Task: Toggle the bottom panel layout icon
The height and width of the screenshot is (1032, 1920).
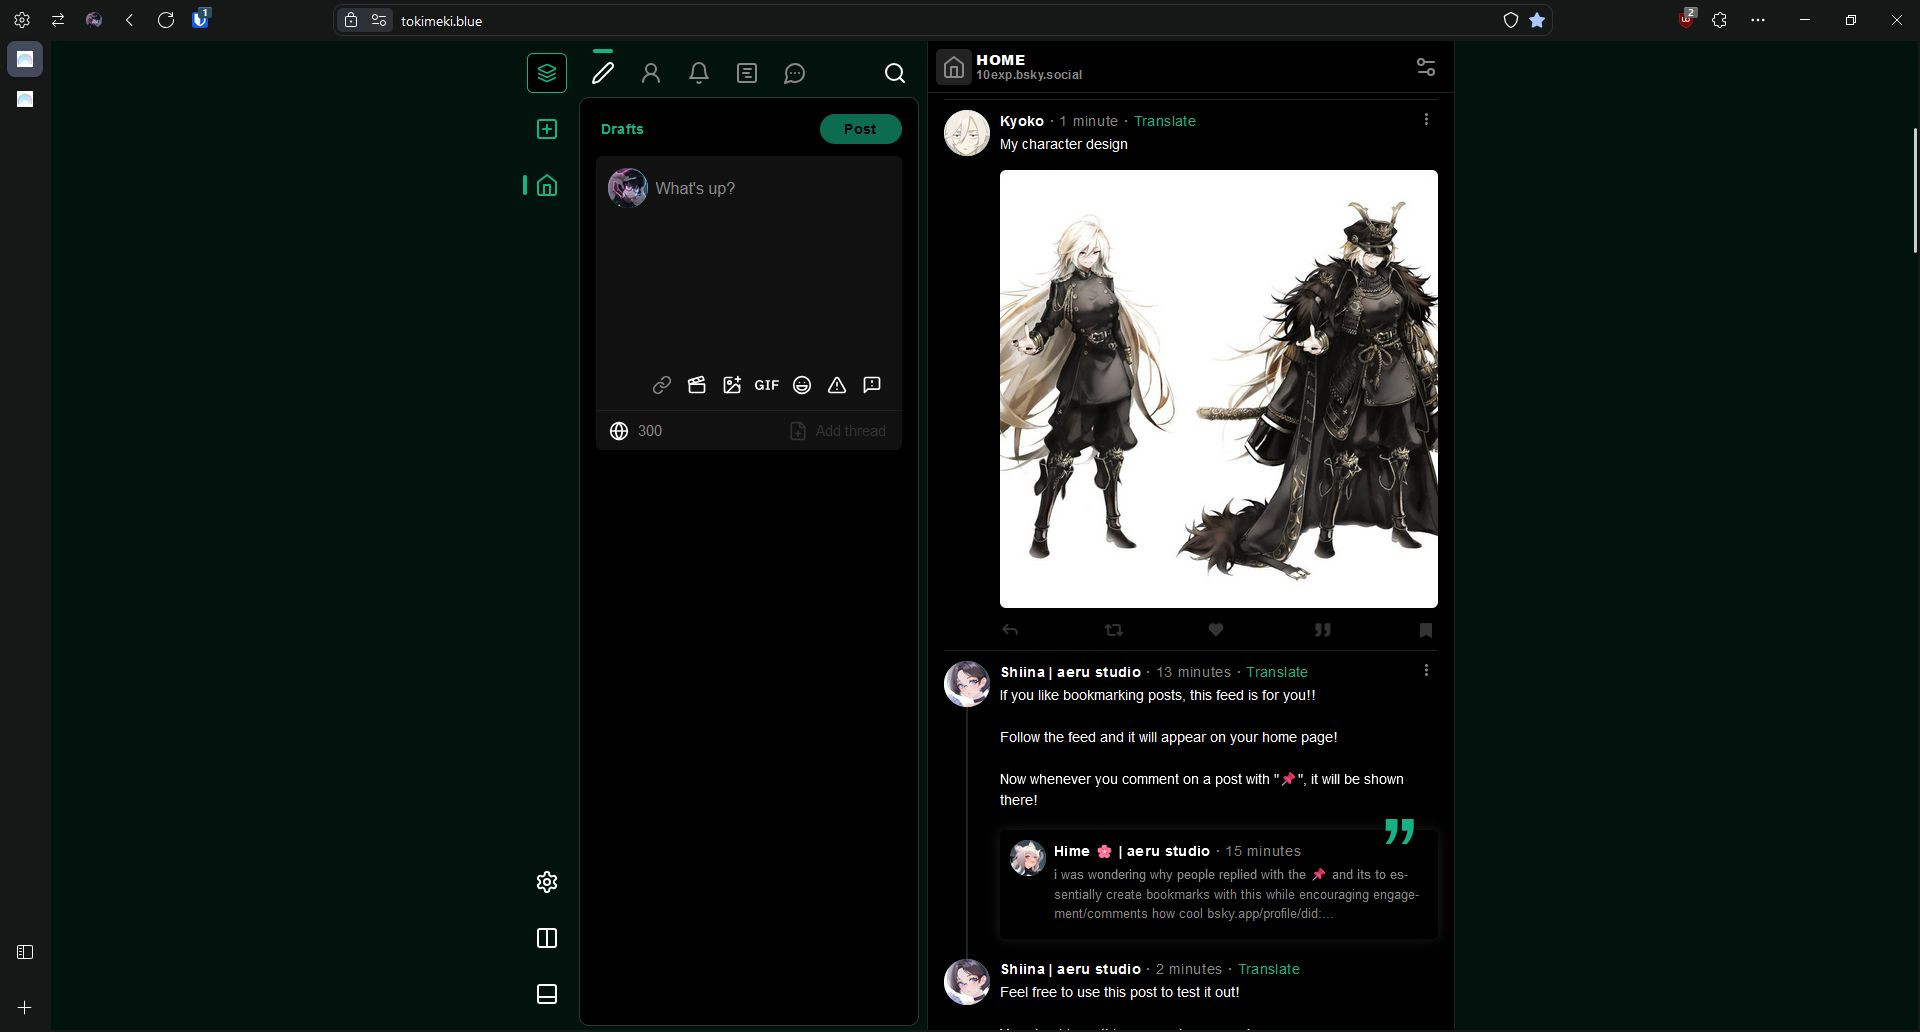Action: (547, 994)
